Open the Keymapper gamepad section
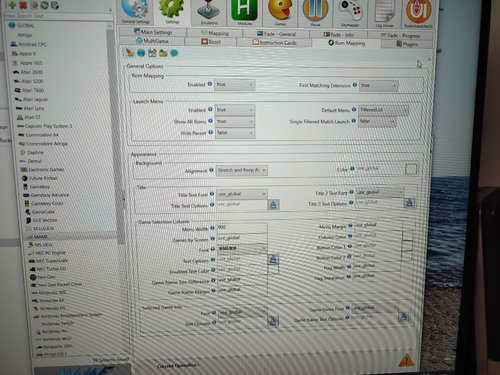This screenshot has width=500, height=375. tap(350, 13)
